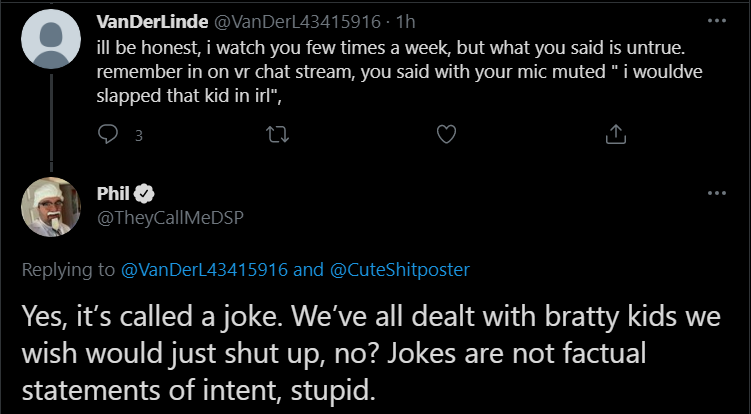
Task: Click the verified badge next to Phil
Action: pyautogui.click(x=144, y=194)
